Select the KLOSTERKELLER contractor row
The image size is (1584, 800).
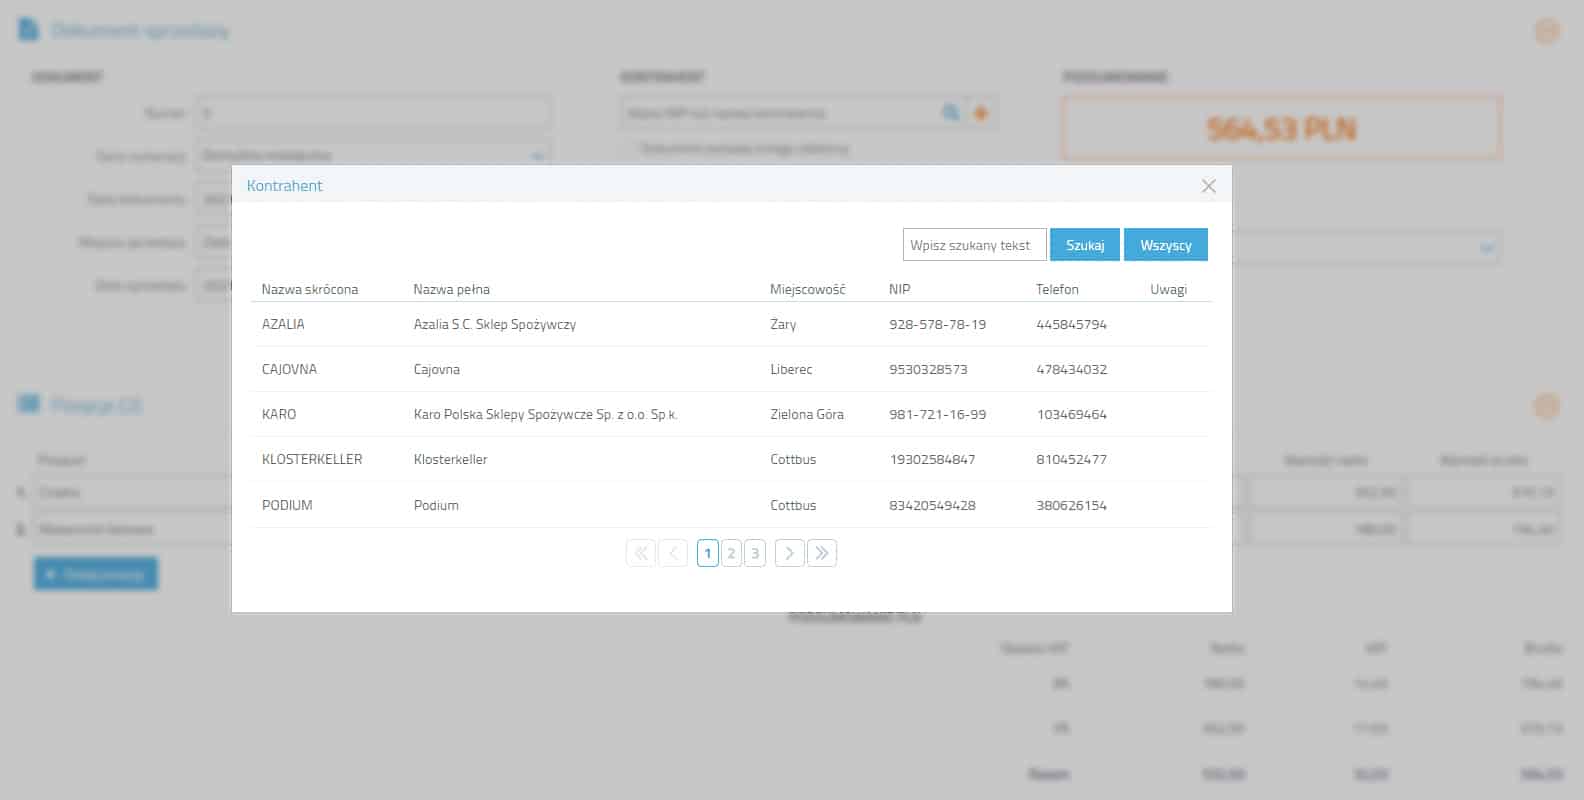731,459
